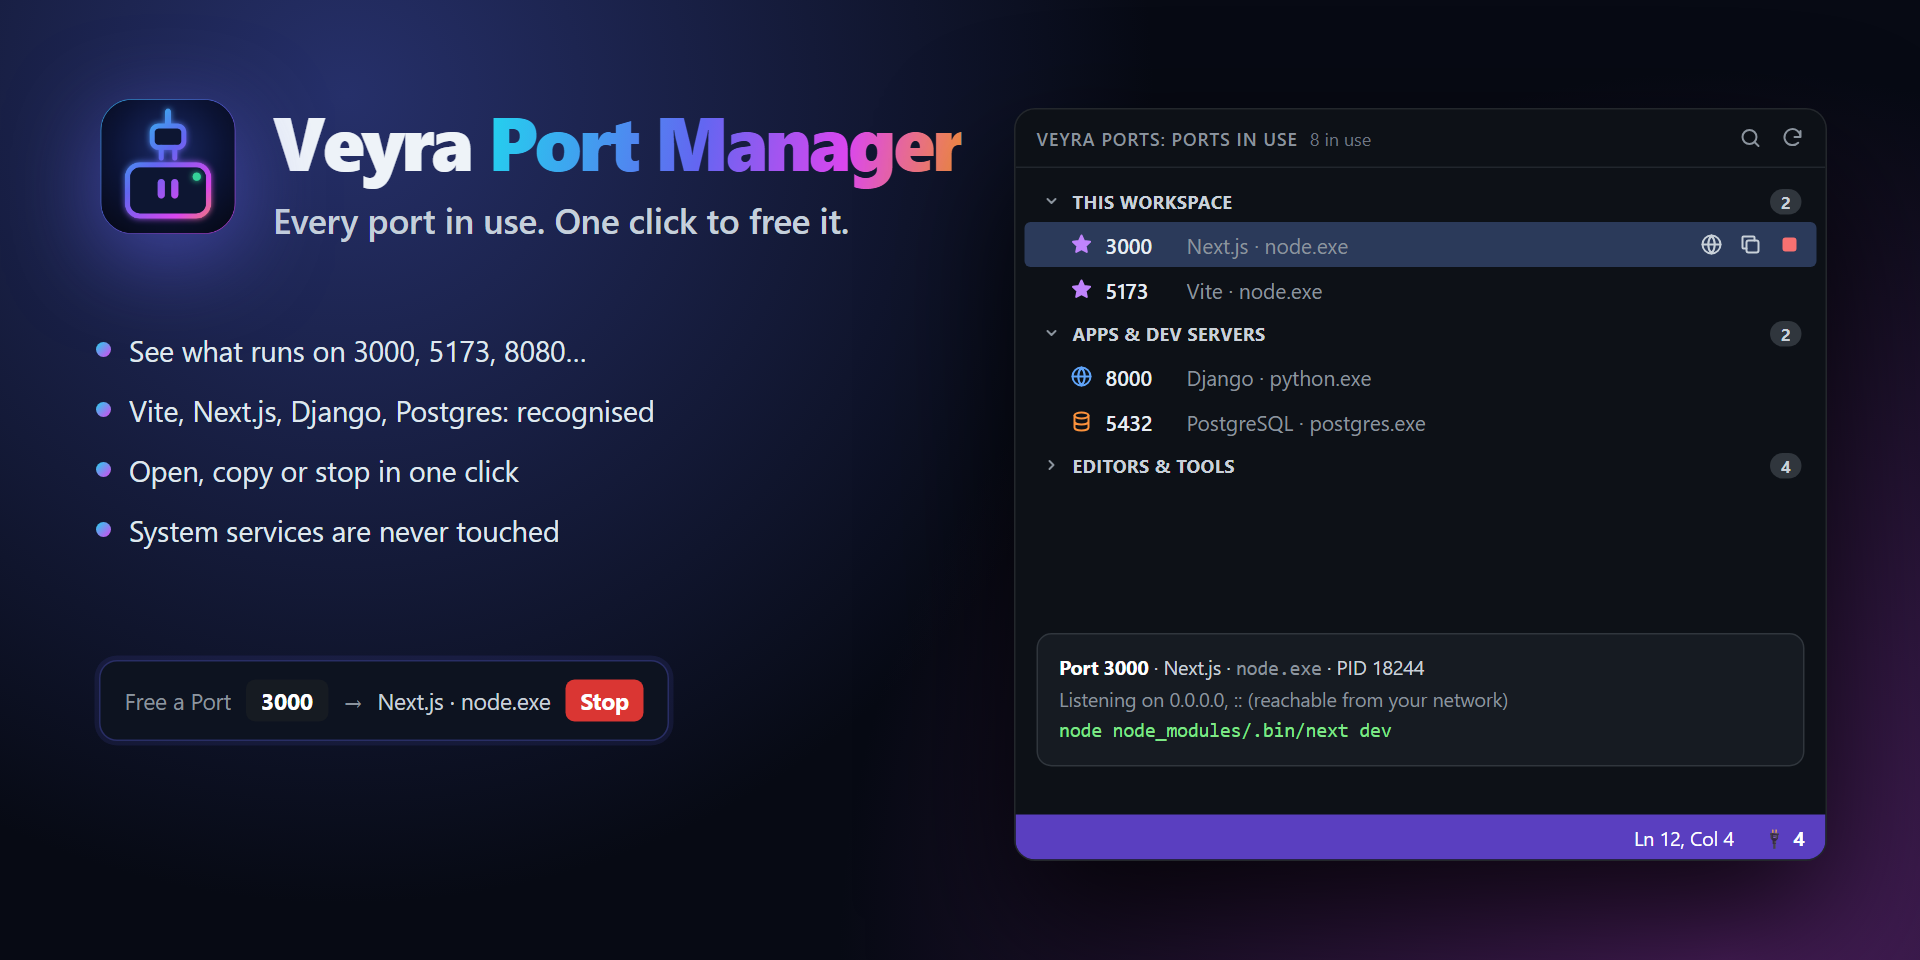Click the 'node node_modules/.bin/next dev' command
The image size is (1920, 960).
point(1225,731)
